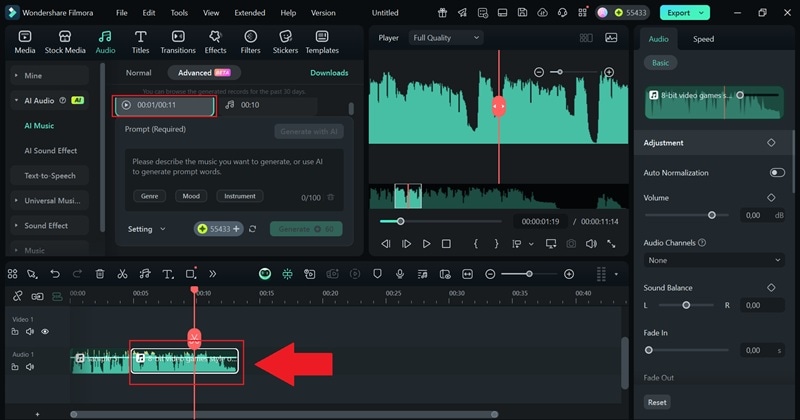Click the marker shield icon in timeline toolbar
The width and height of the screenshot is (800, 420).
click(x=377, y=274)
